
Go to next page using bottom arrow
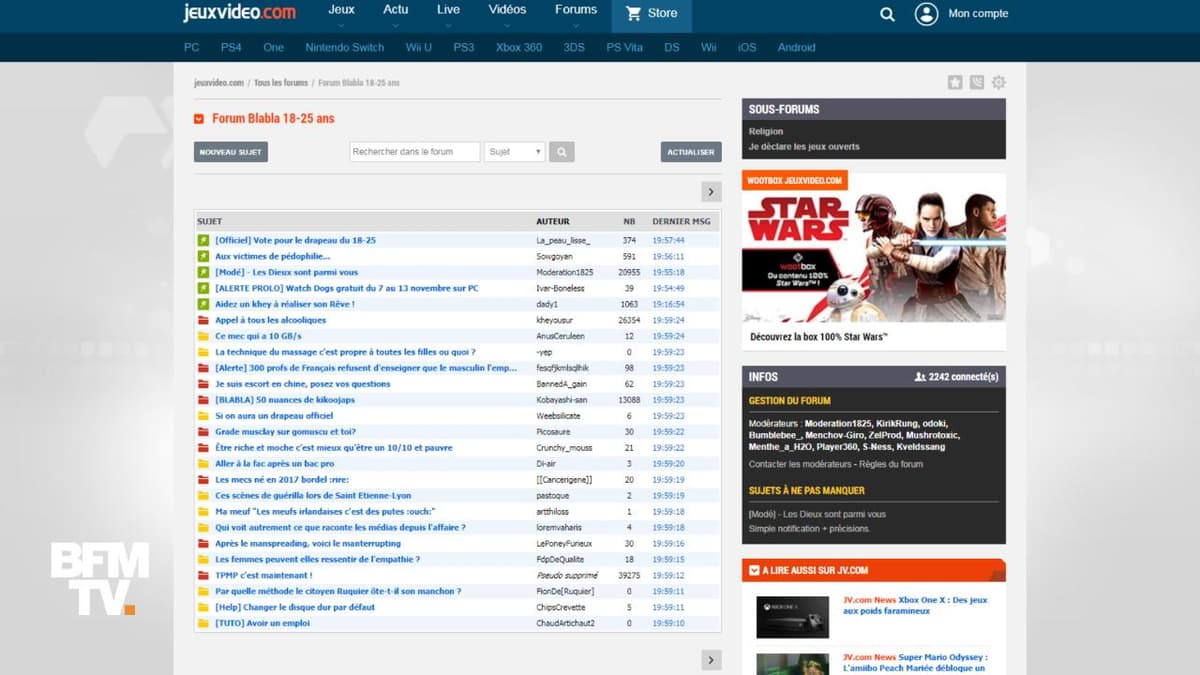(711, 659)
